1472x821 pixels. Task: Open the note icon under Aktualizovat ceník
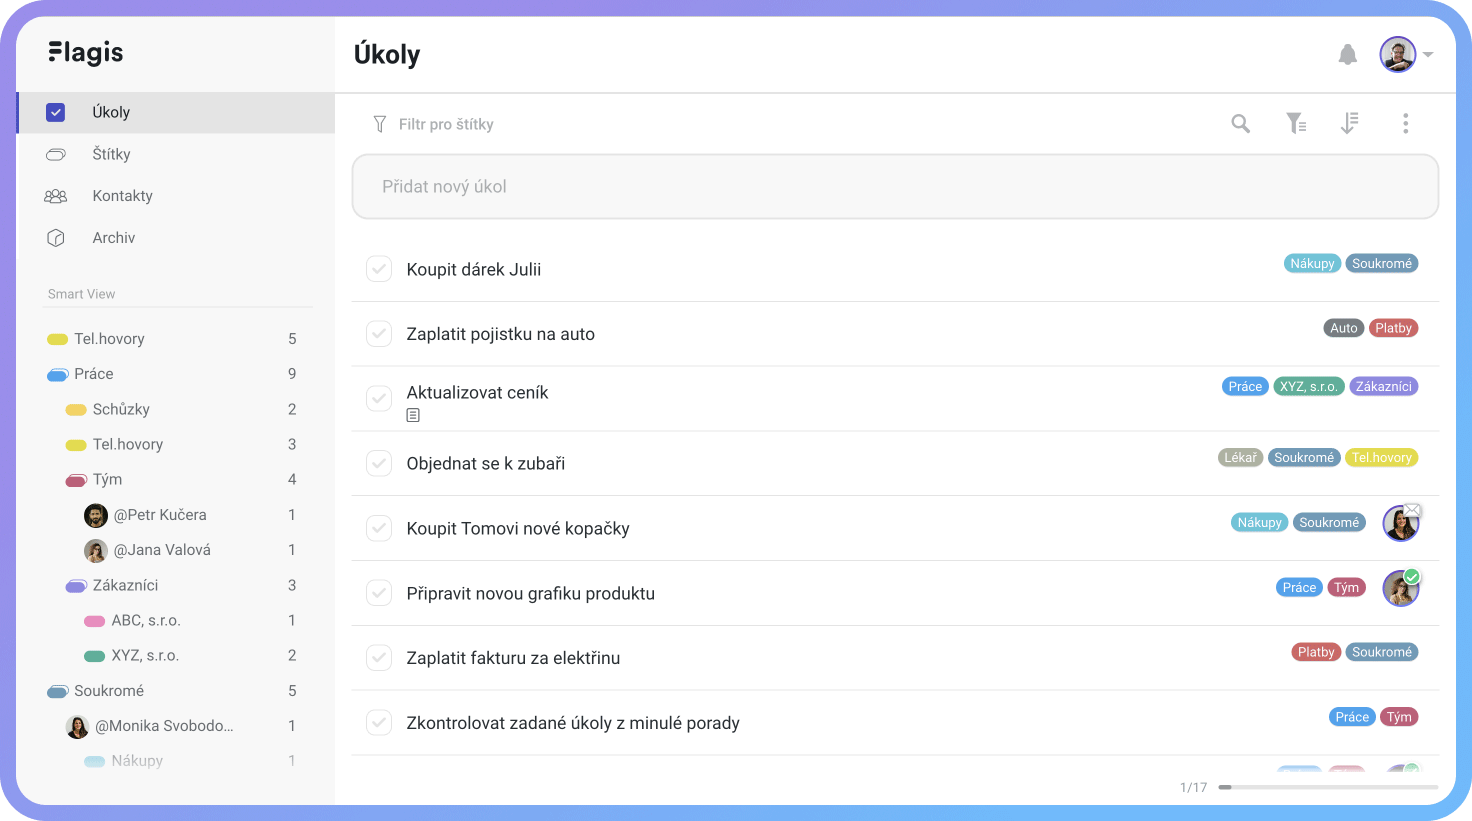point(413,415)
